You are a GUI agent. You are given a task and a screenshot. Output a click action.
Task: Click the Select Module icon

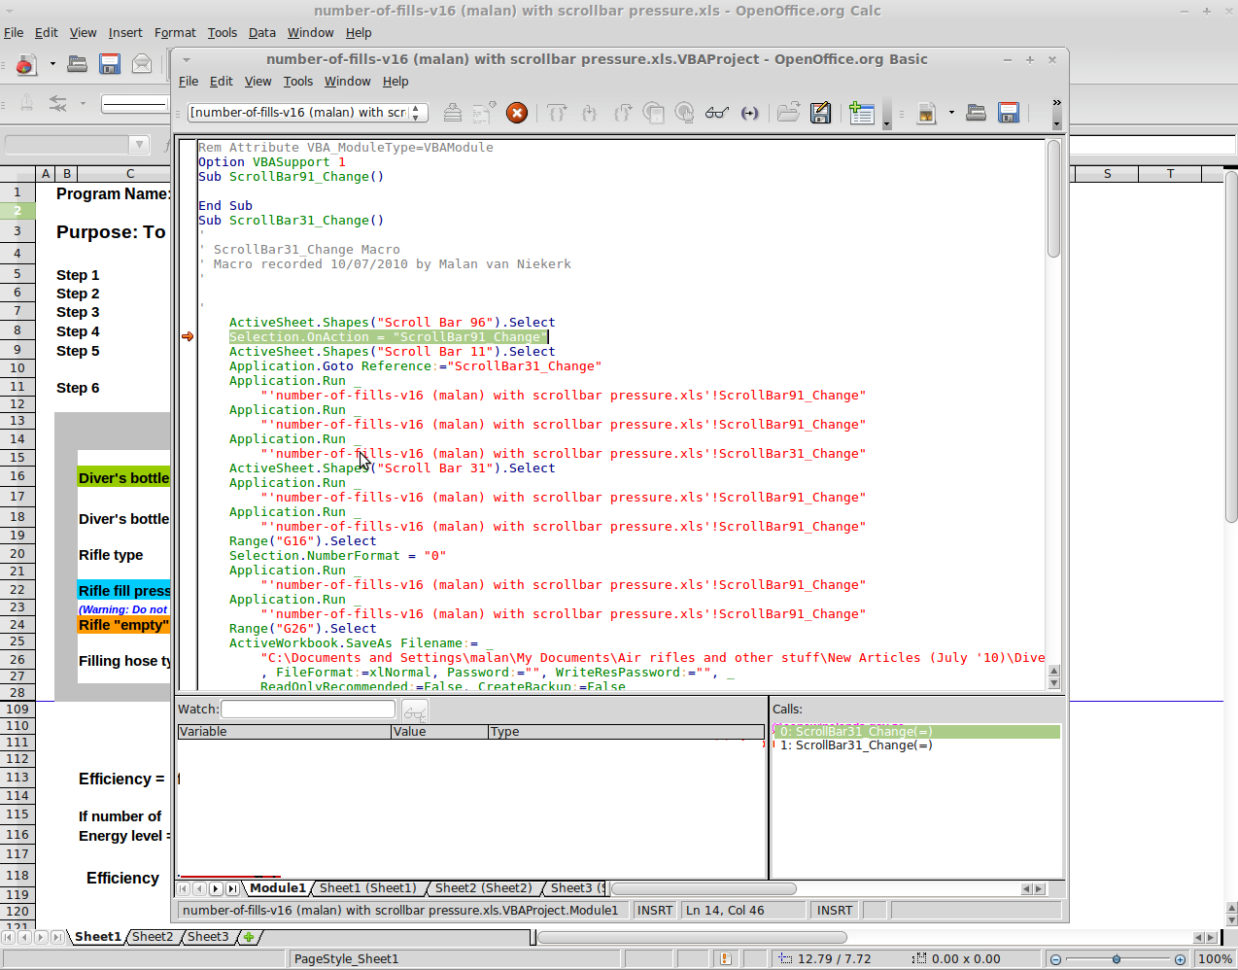861,113
